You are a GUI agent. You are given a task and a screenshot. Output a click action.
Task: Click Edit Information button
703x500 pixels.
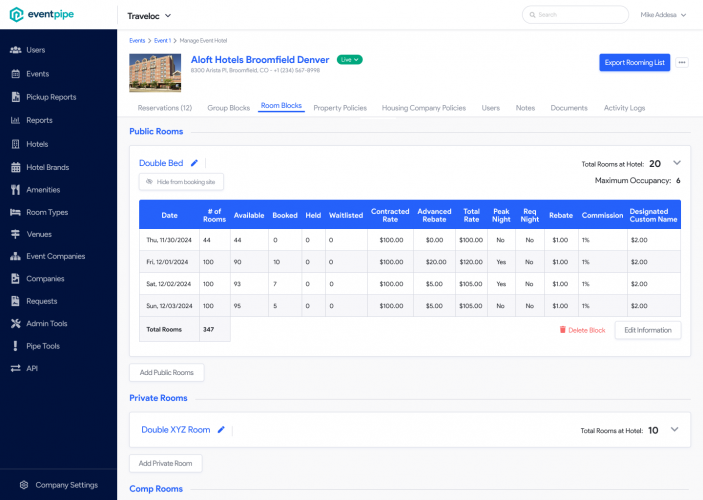648,330
